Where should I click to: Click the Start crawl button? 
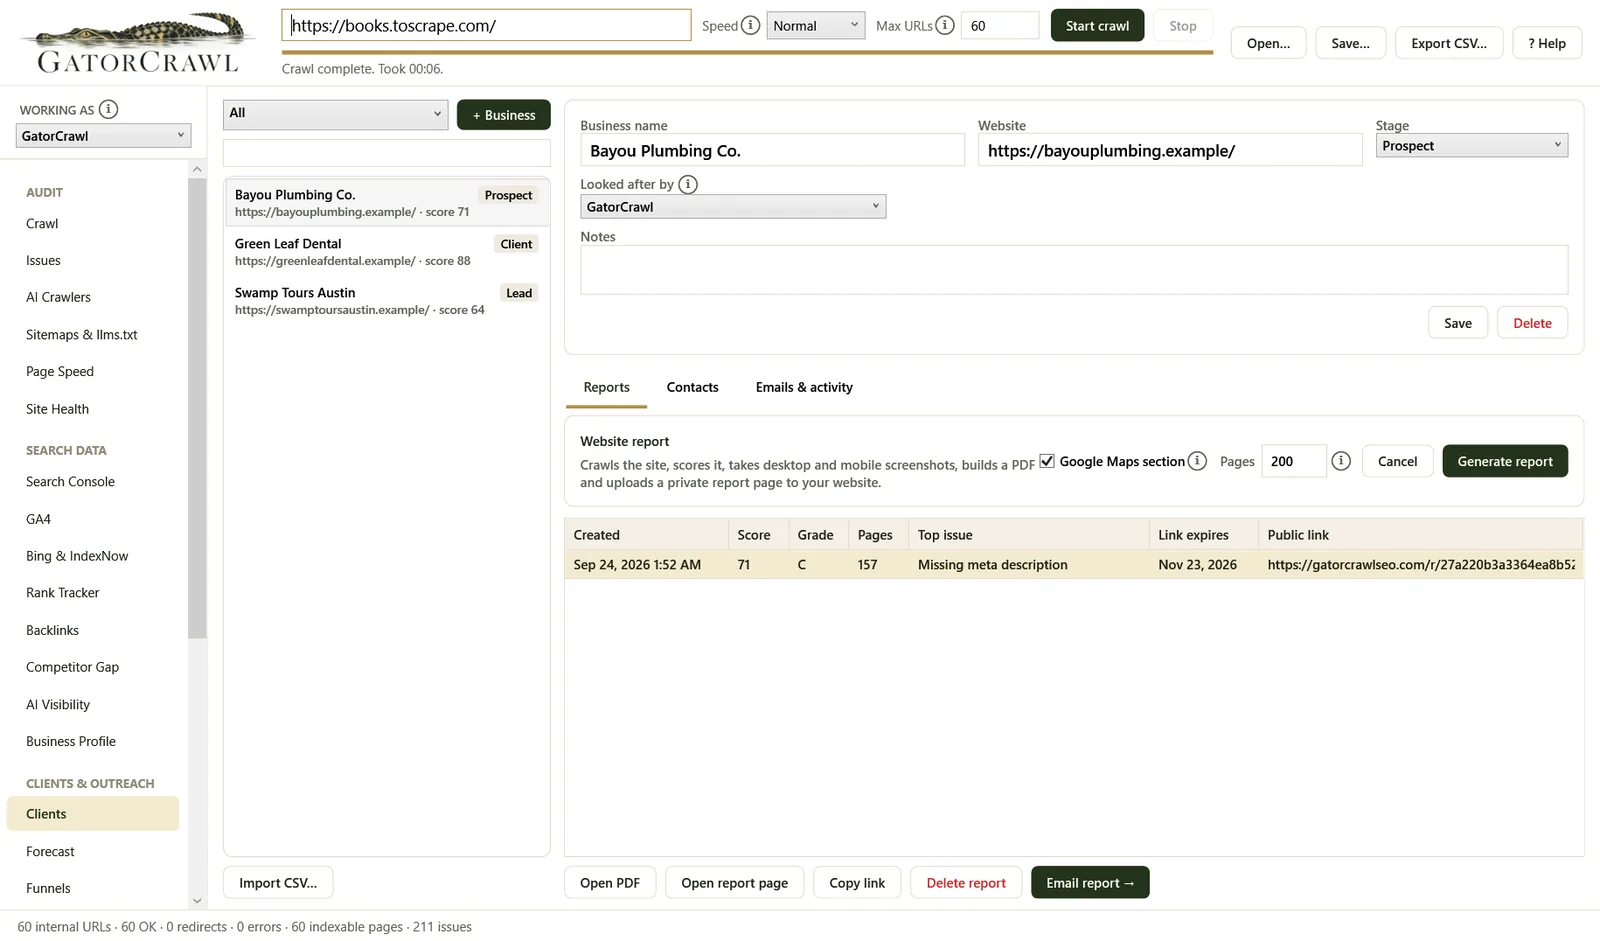click(x=1097, y=25)
